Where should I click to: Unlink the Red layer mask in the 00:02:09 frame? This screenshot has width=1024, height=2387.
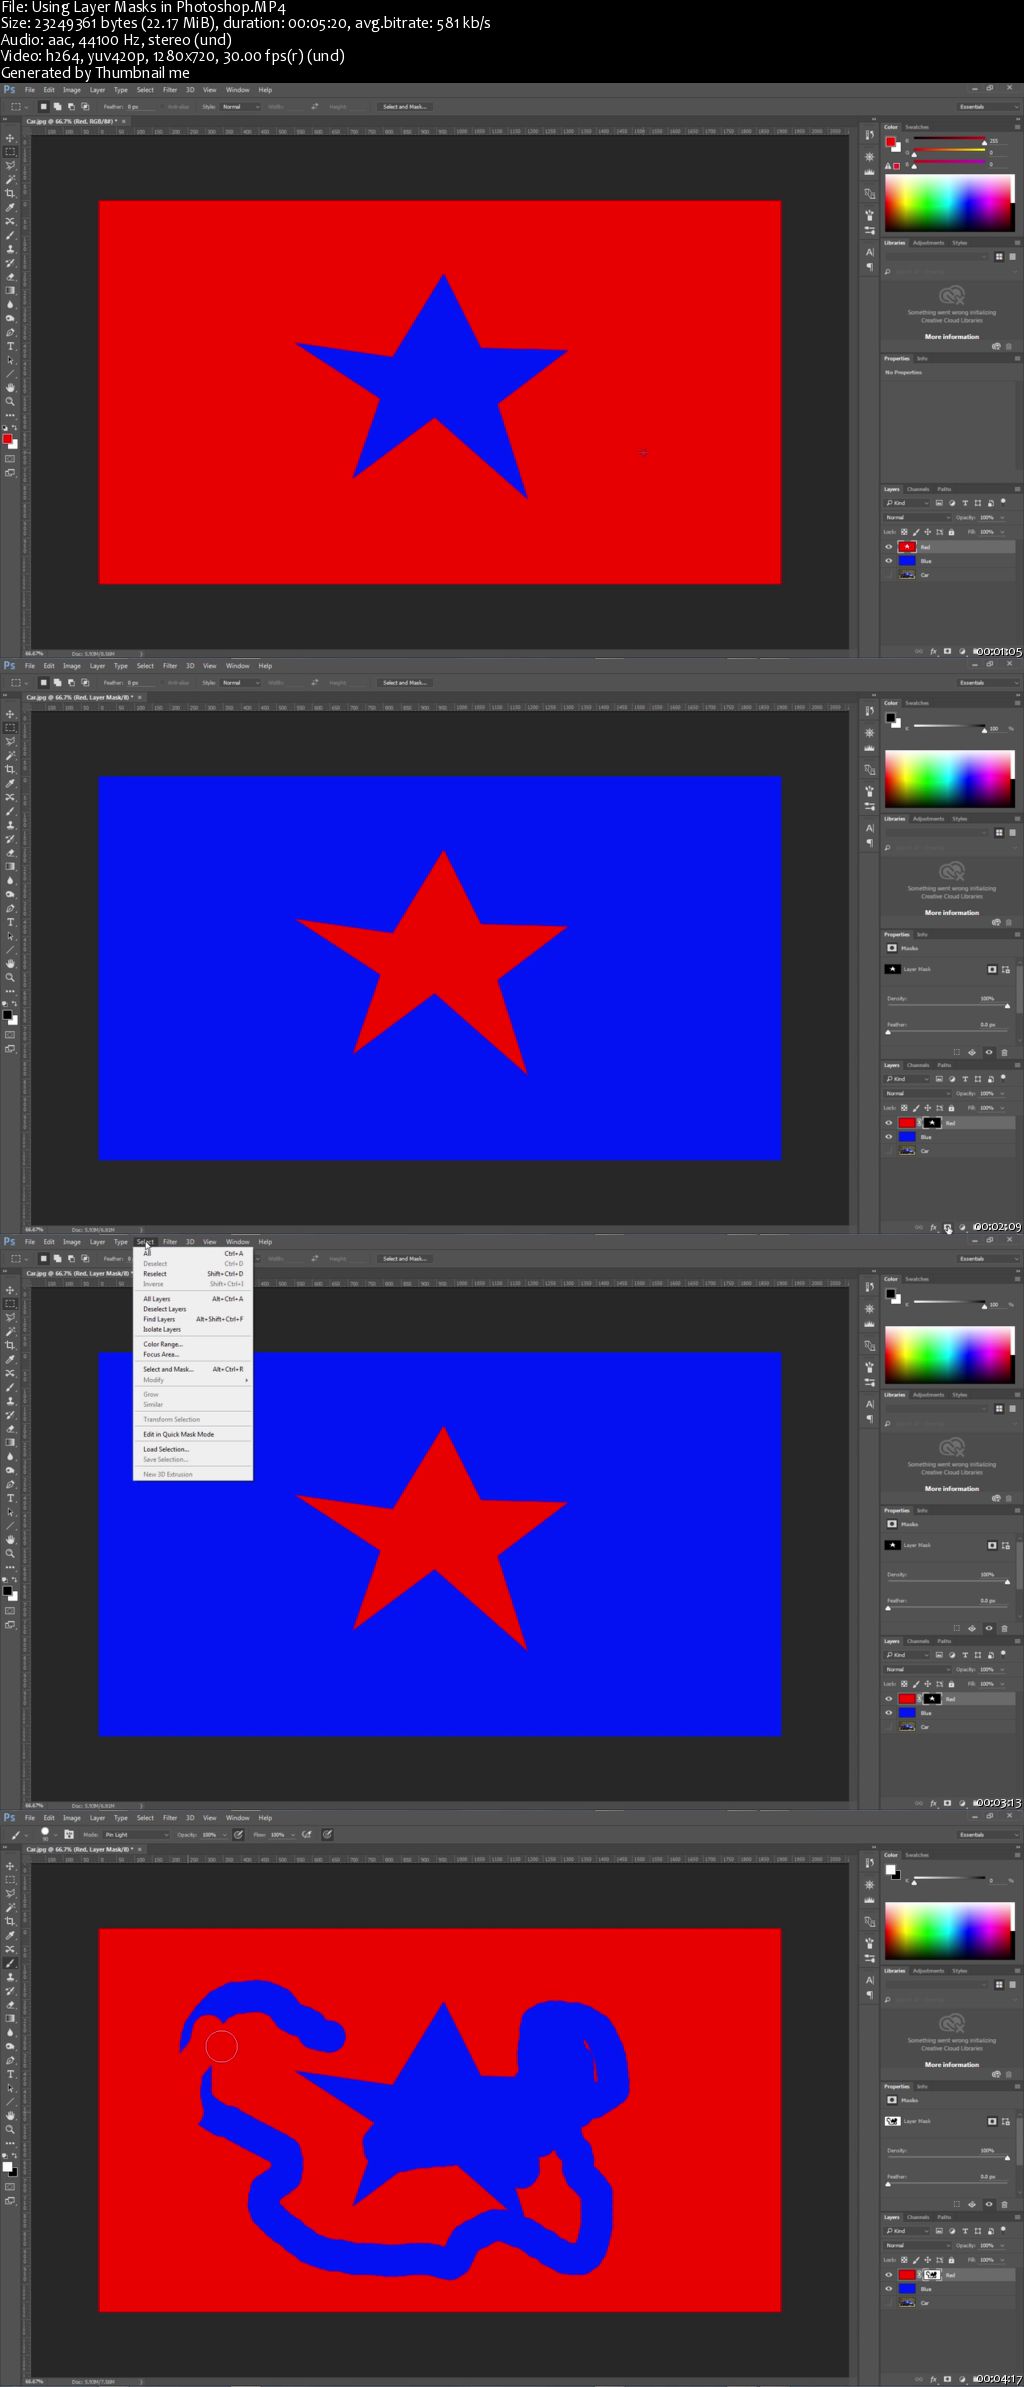tap(920, 1123)
